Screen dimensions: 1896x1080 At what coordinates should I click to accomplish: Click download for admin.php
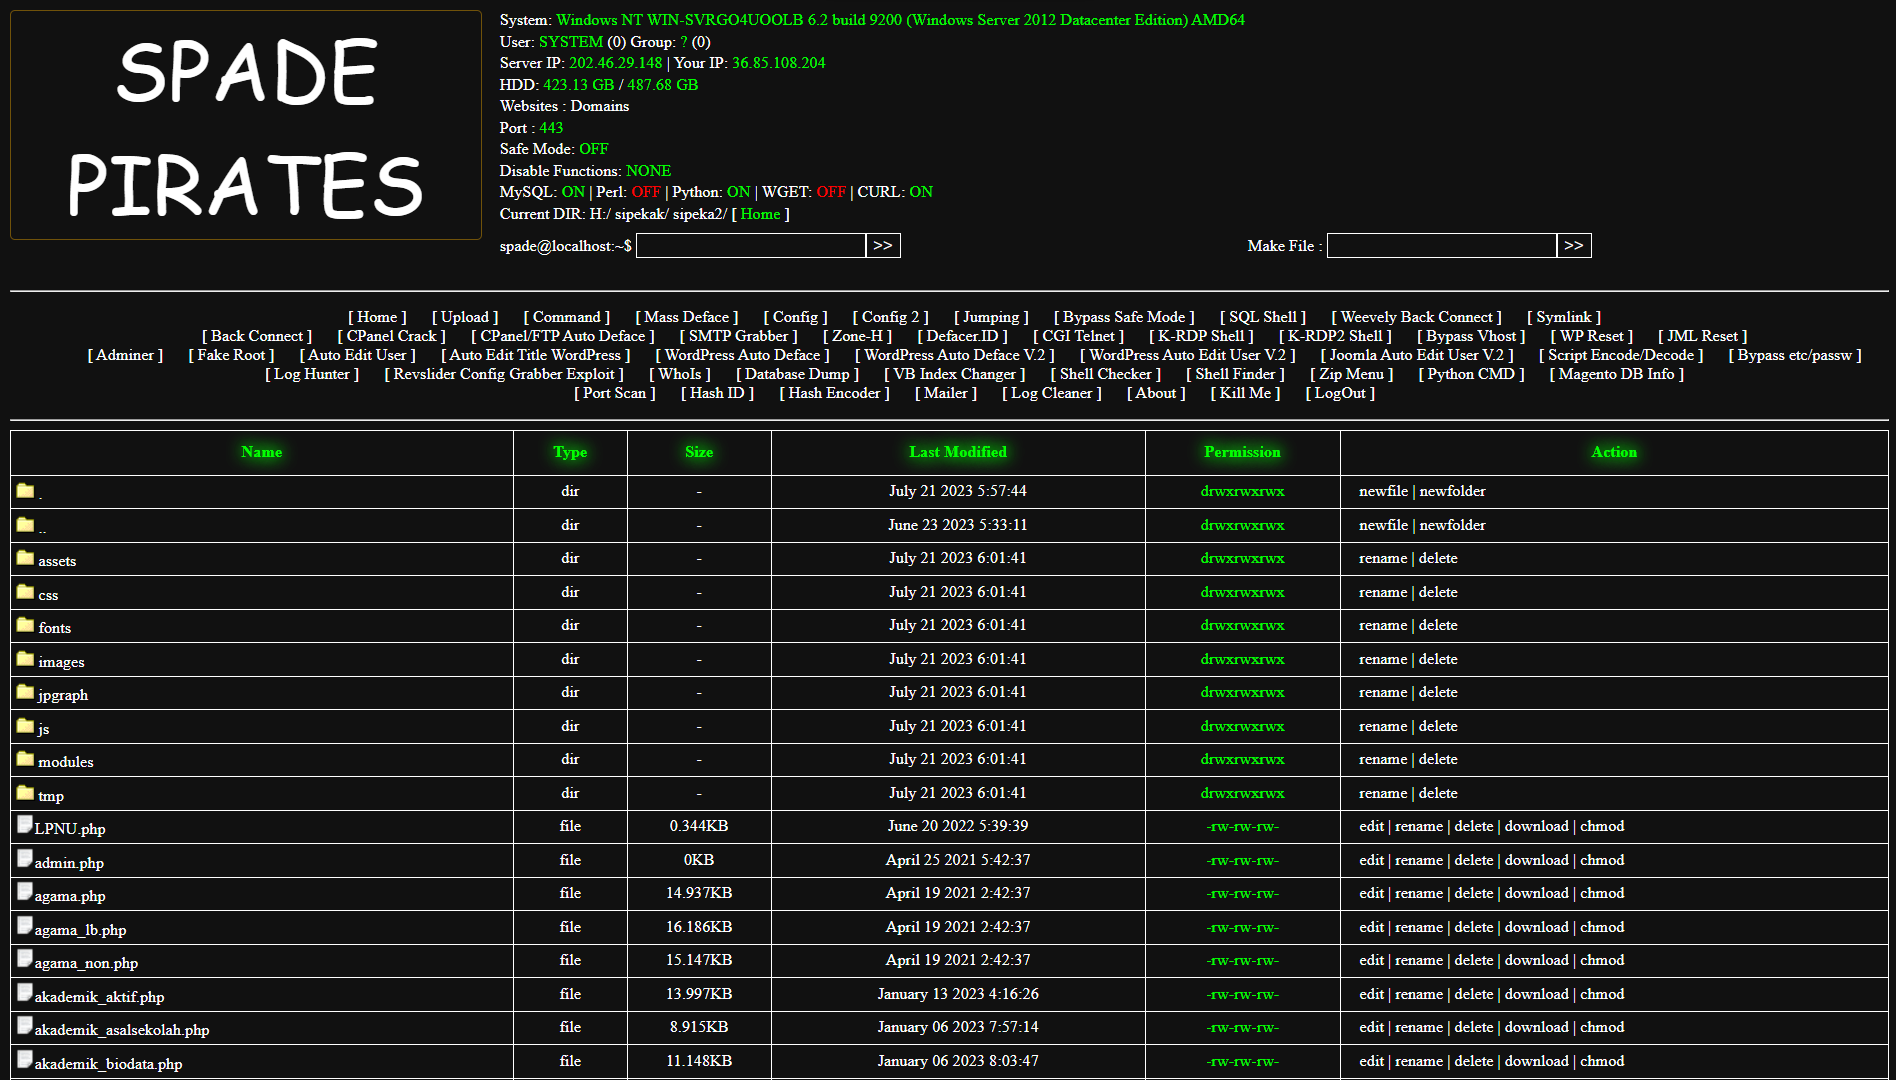pyautogui.click(x=1536, y=860)
